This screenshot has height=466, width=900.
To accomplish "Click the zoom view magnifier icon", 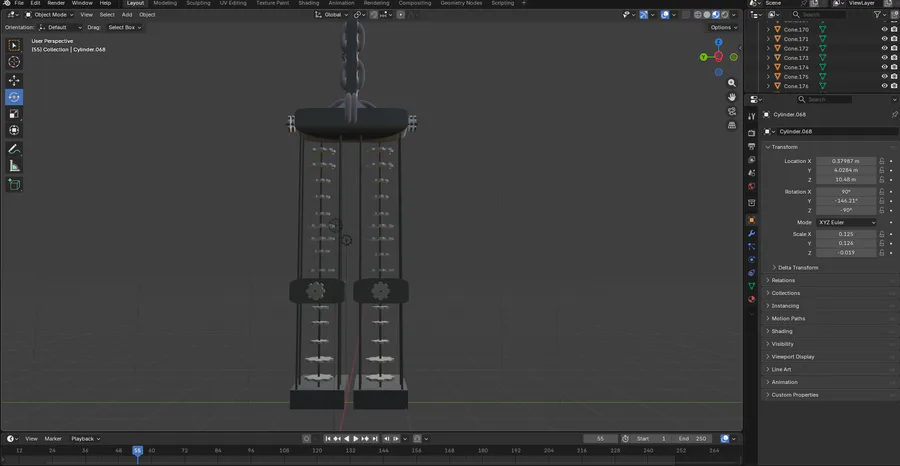I will tap(732, 83).
